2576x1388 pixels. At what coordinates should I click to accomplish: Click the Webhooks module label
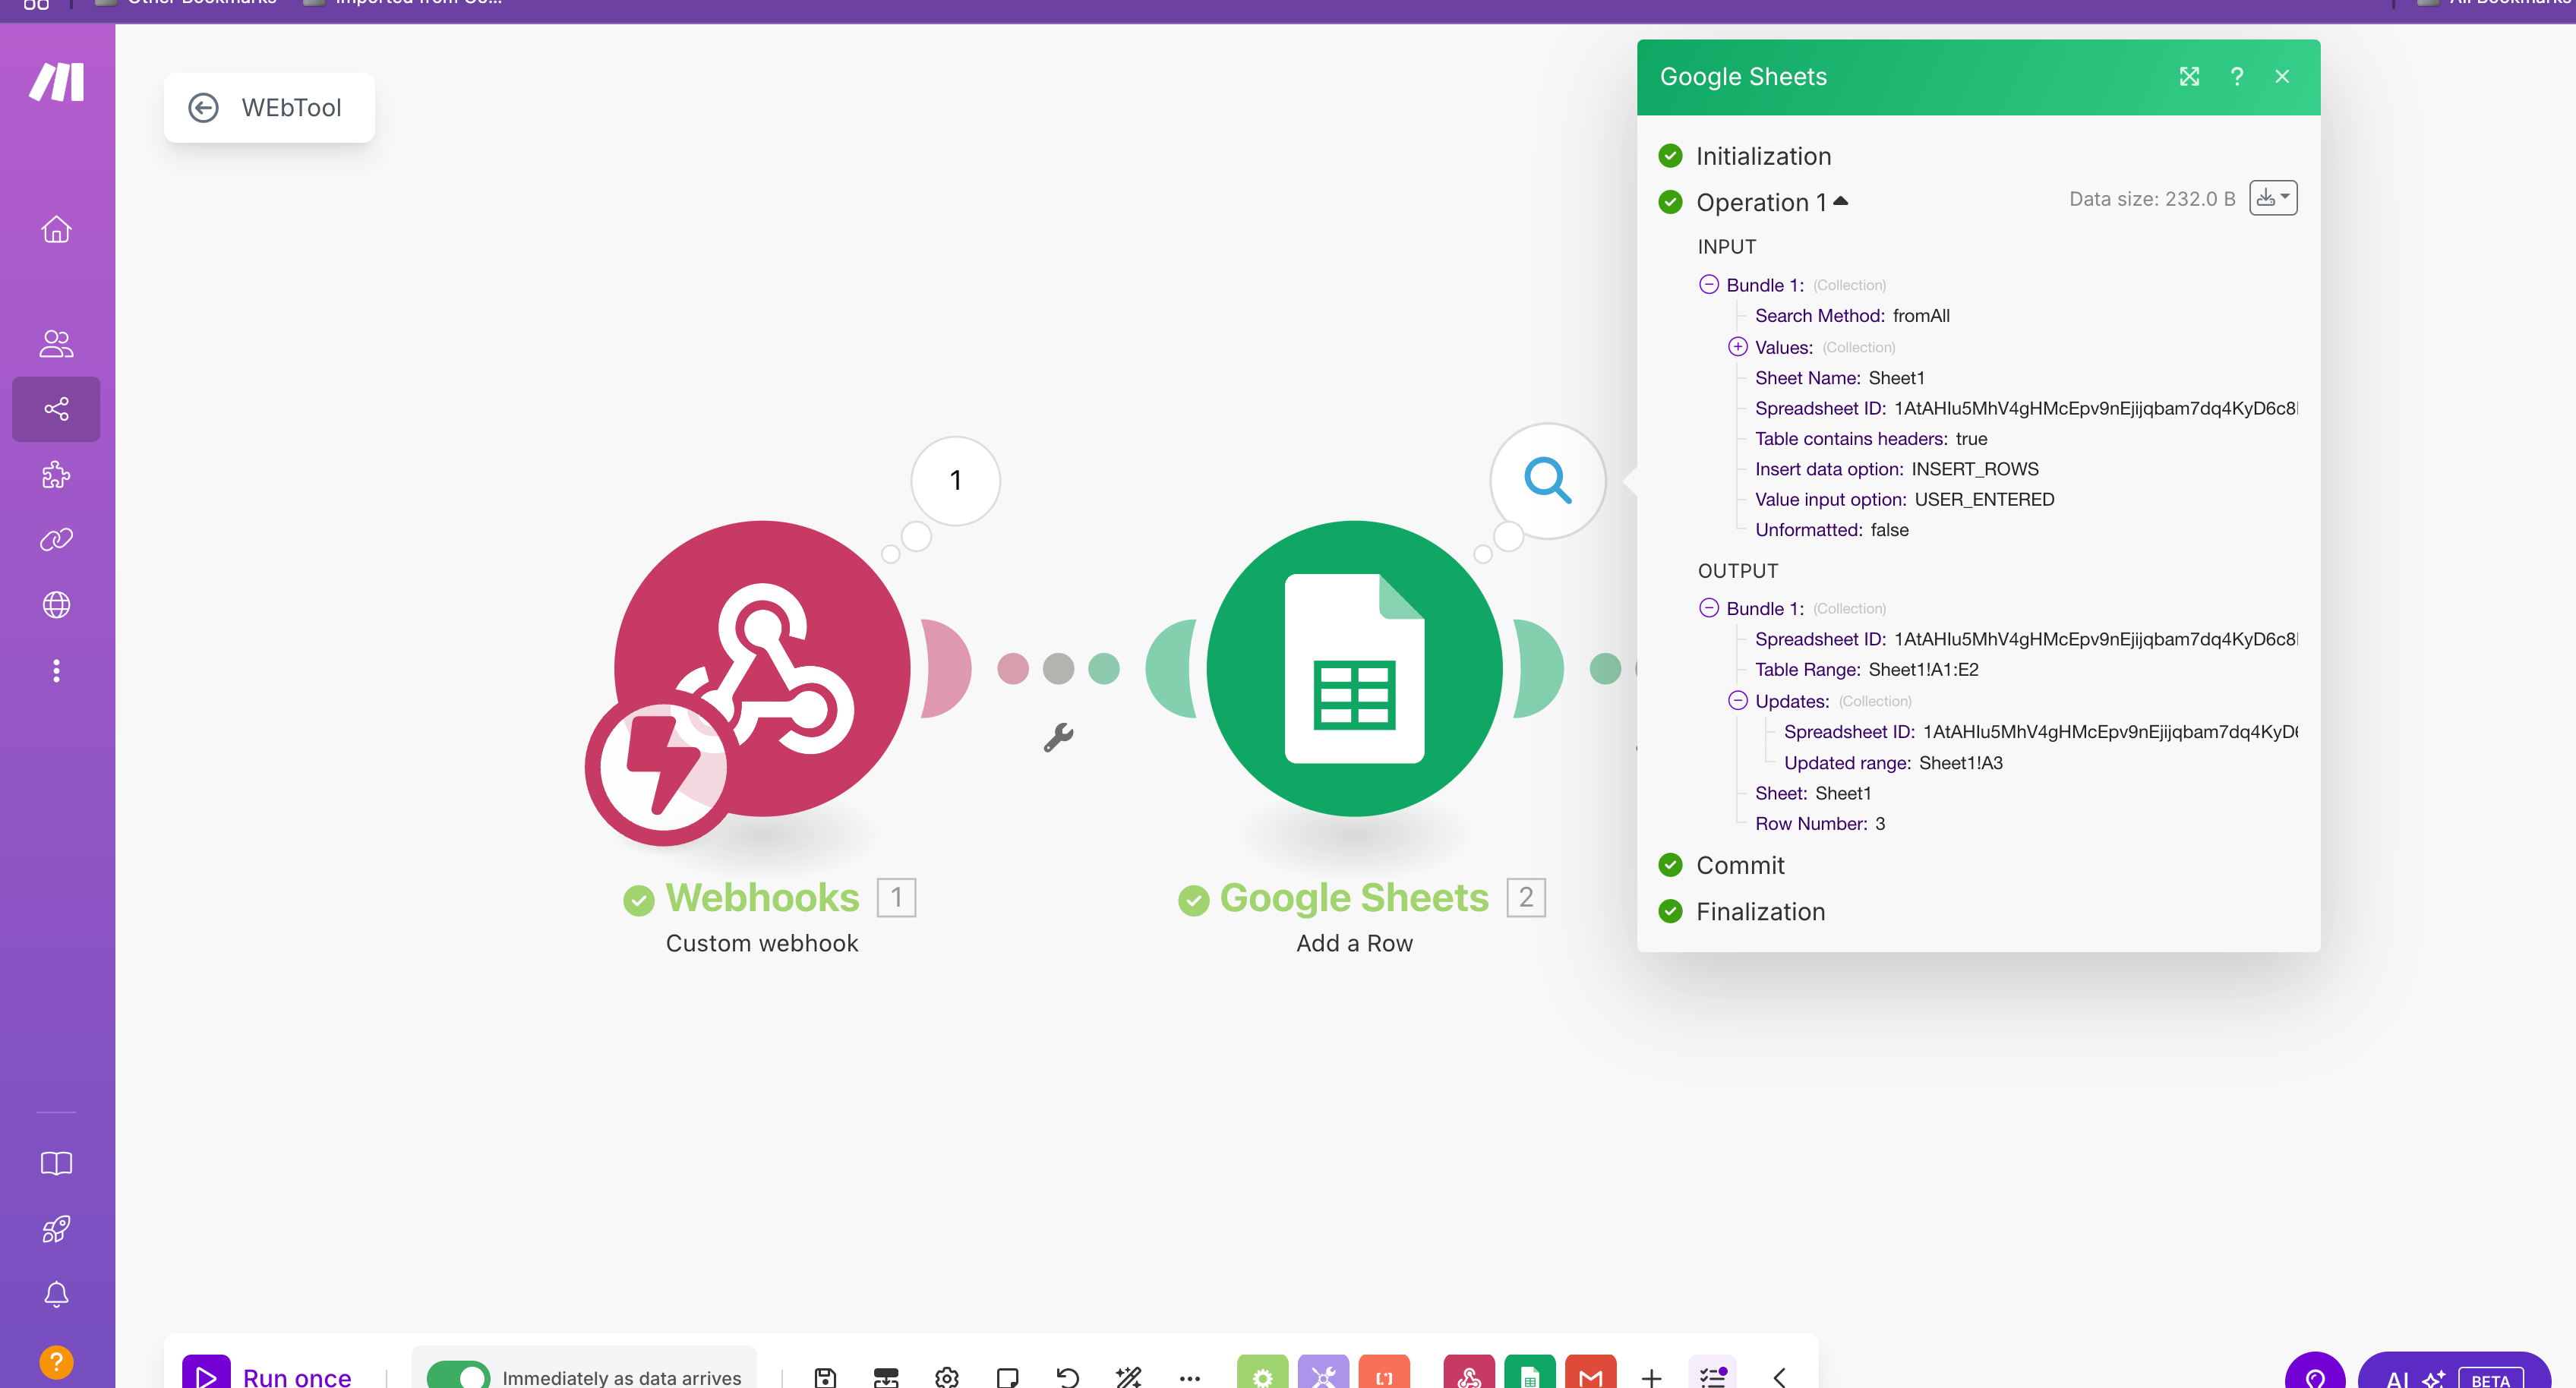(762, 897)
